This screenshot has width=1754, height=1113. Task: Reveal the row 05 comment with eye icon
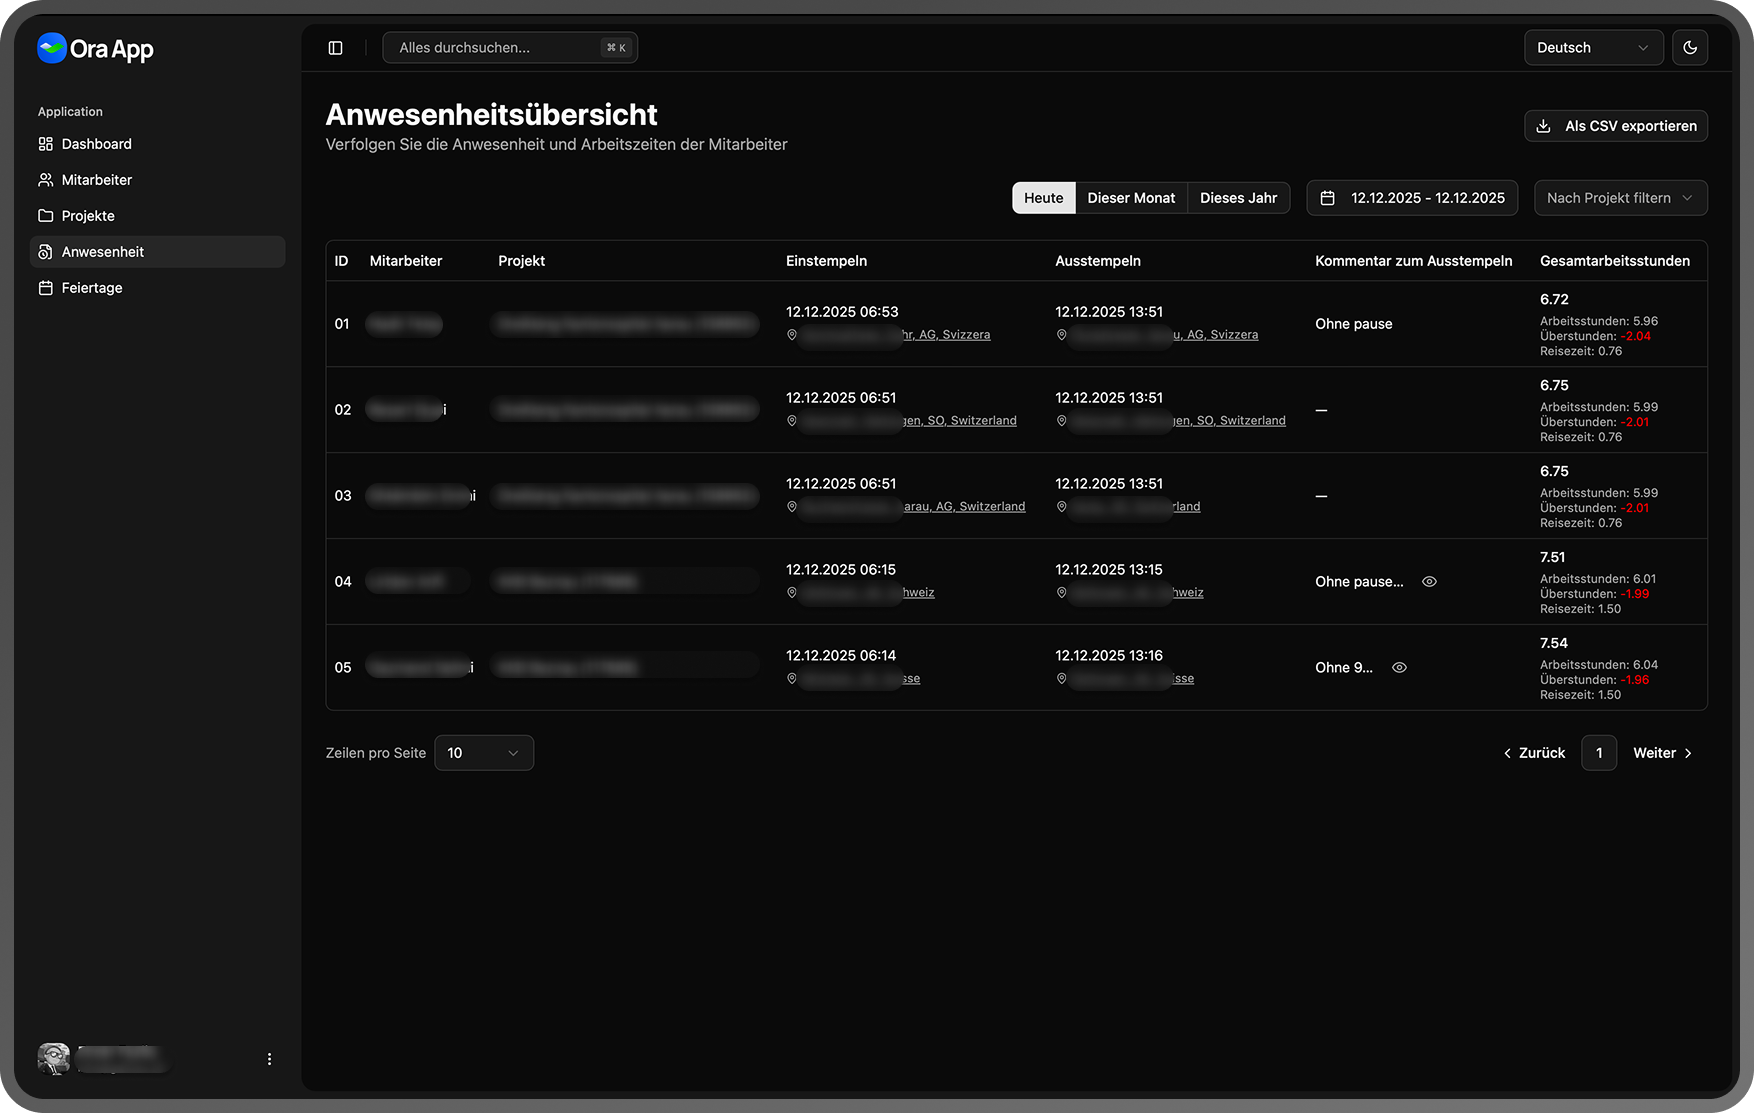[x=1399, y=668]
